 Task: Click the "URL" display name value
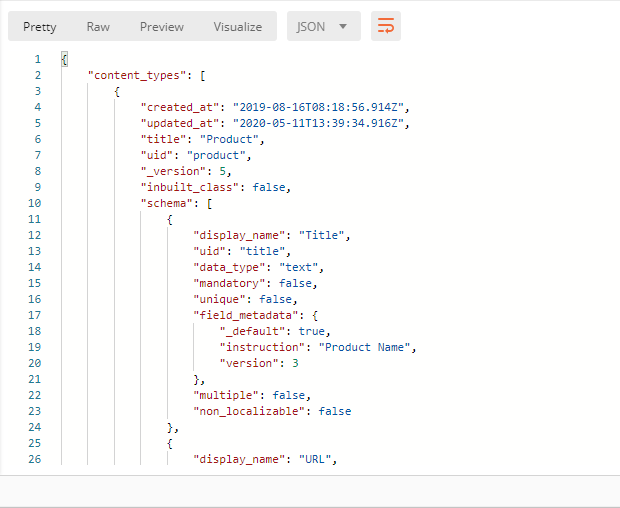coord(314,459)
